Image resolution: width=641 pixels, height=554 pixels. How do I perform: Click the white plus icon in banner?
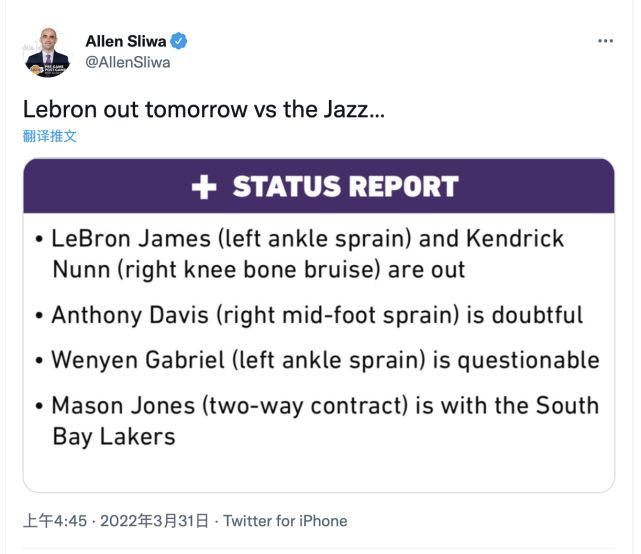[204, 187]
